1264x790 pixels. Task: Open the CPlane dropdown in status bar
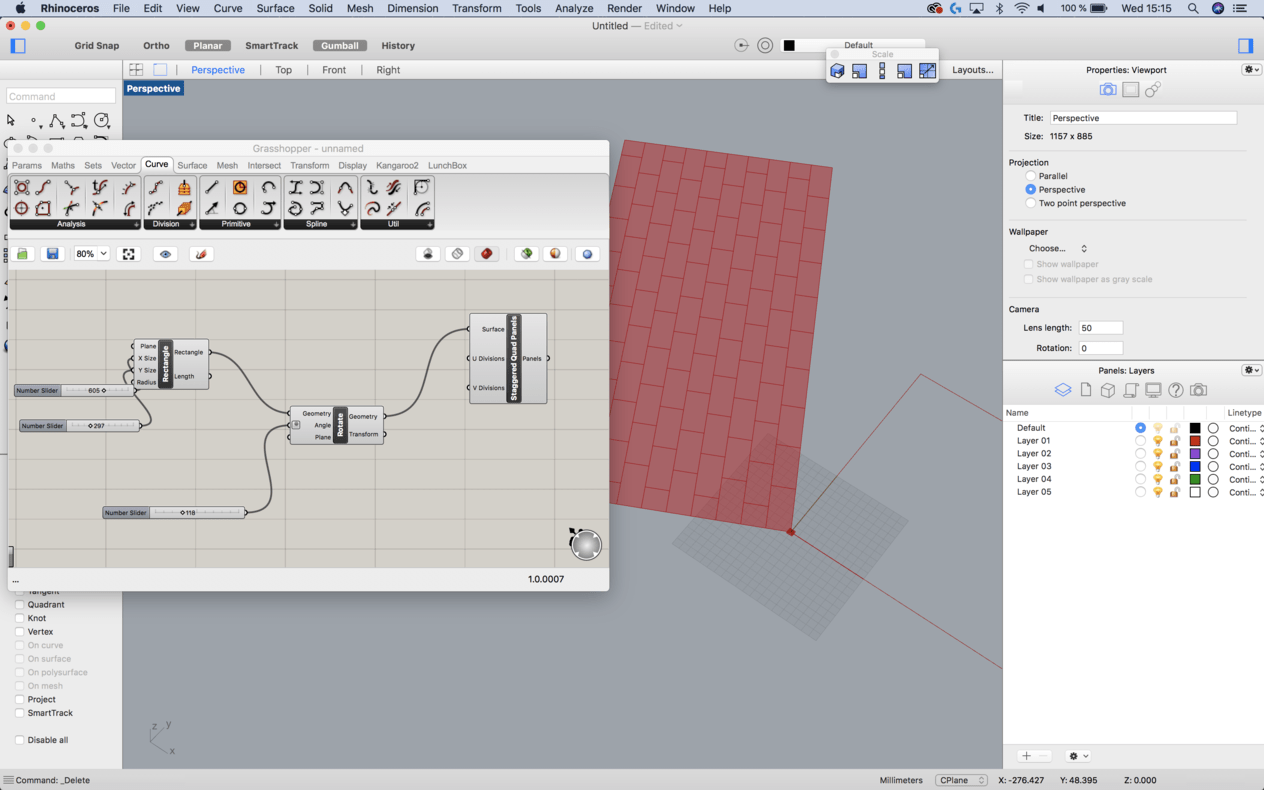click(x=962, y=780)
